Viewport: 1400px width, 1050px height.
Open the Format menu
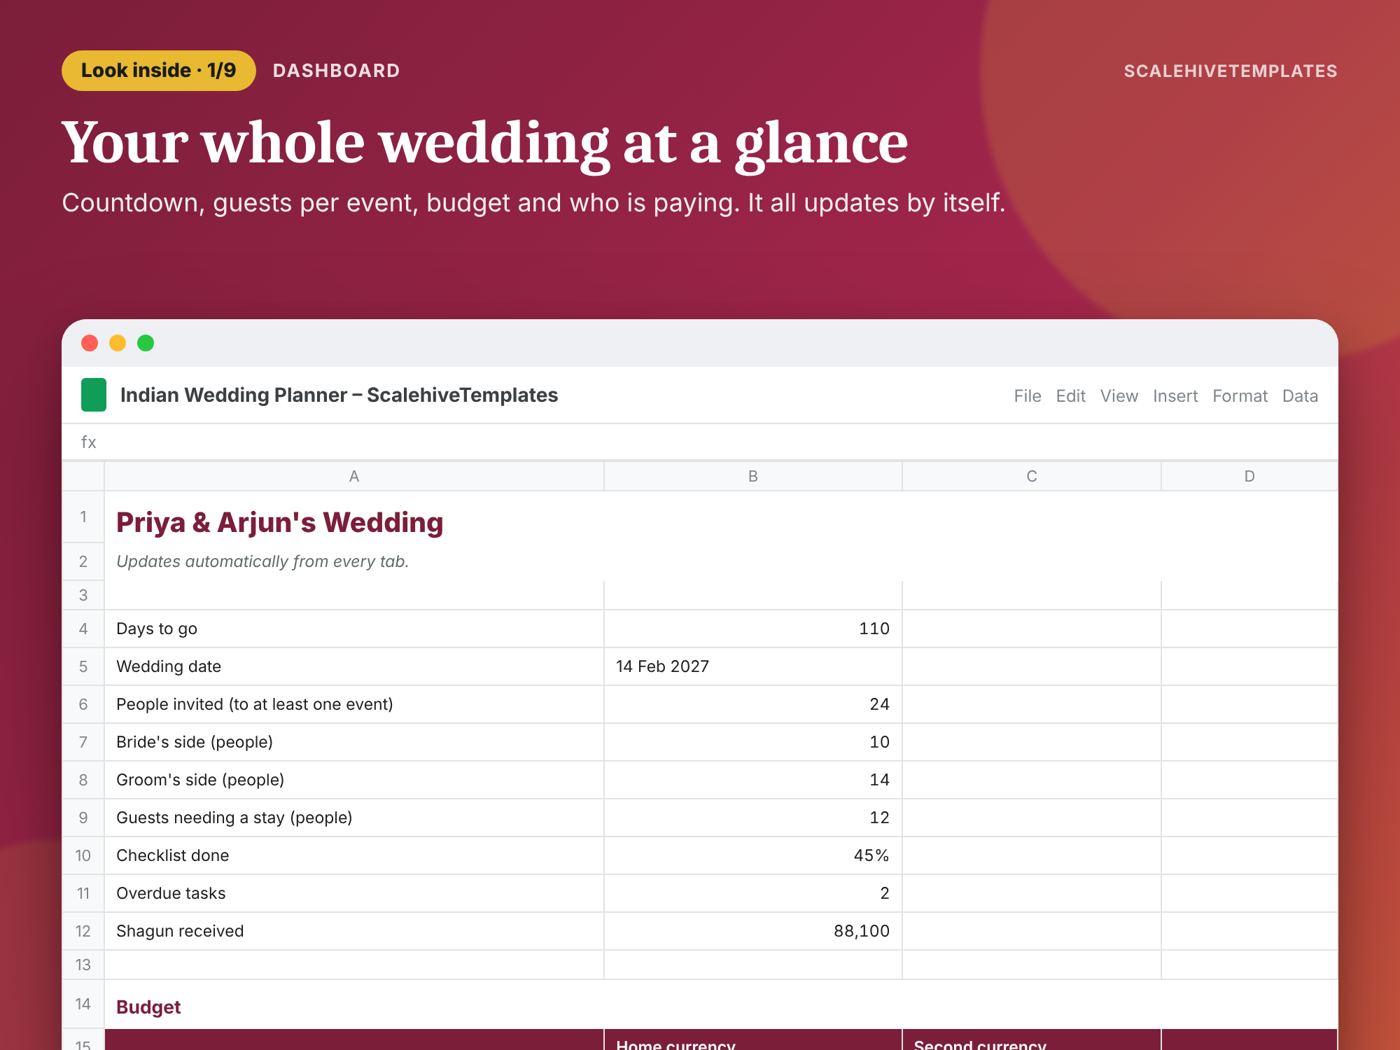[1240, 396]
